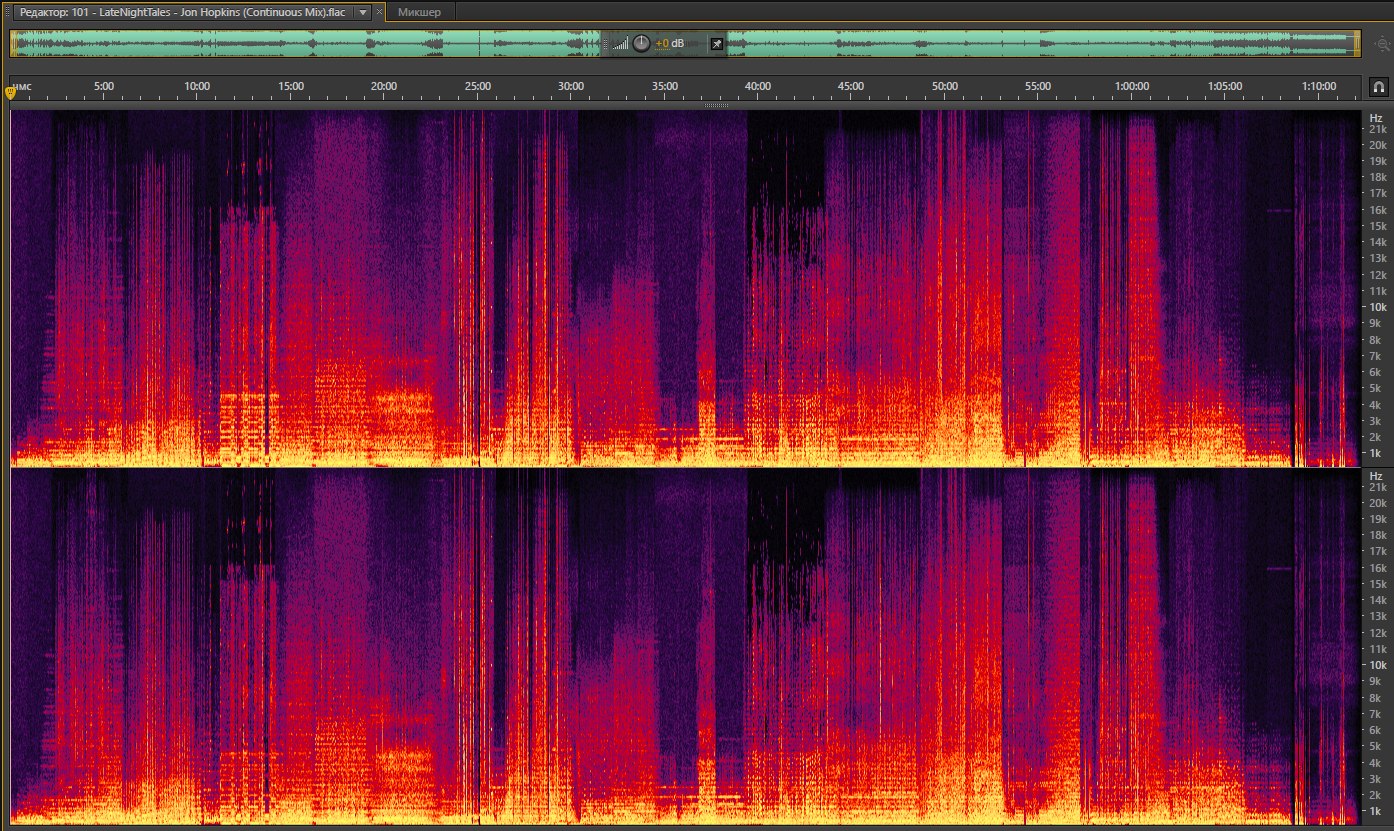Click right handle of overview navigator

click(1357, 43)
